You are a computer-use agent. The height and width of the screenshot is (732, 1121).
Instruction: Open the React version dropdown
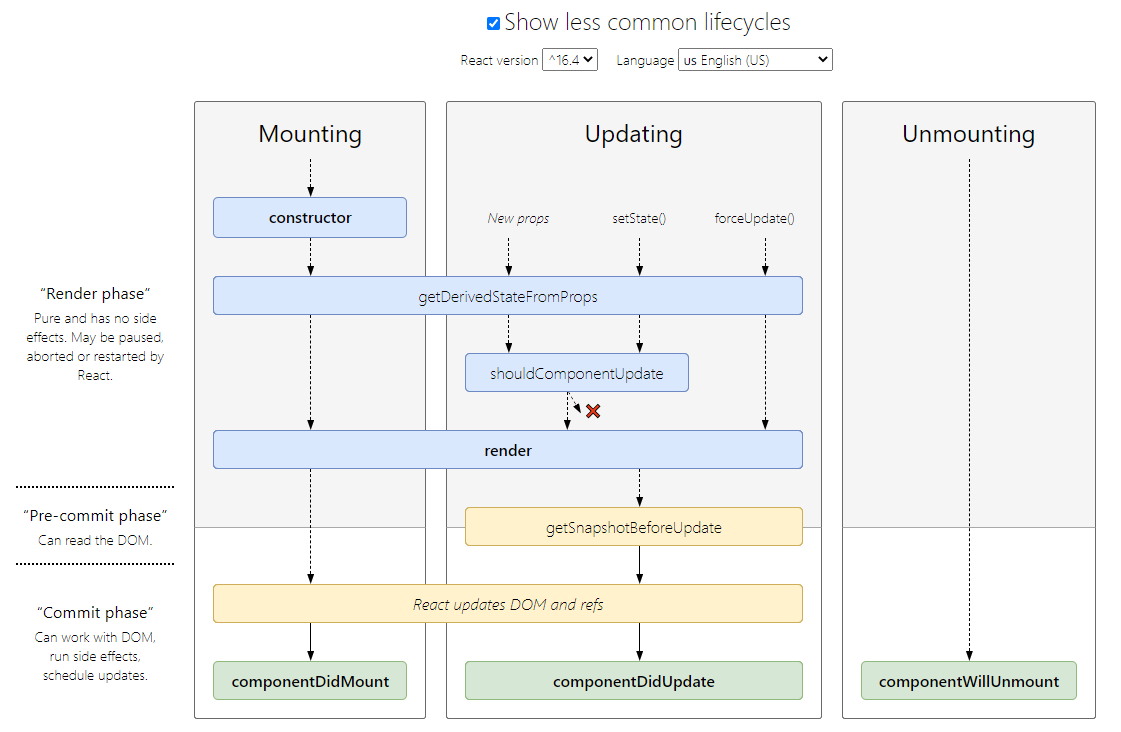(570, 60)
